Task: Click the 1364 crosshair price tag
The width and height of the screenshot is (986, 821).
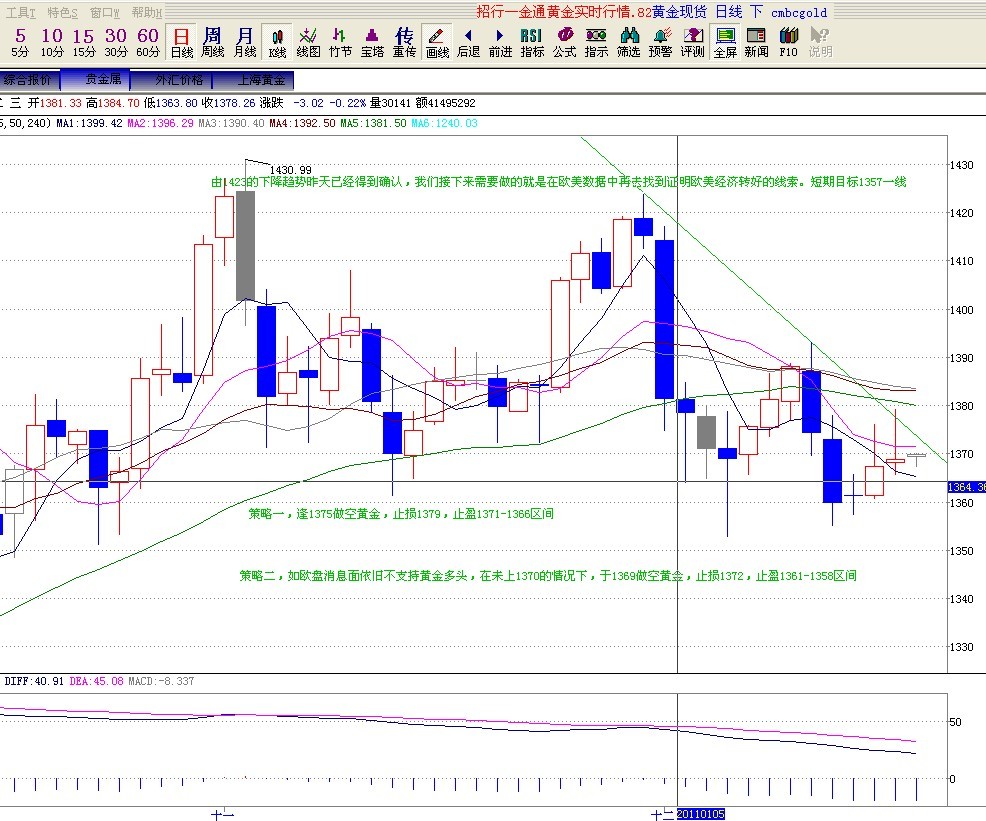Action: (x=967, y=487)
